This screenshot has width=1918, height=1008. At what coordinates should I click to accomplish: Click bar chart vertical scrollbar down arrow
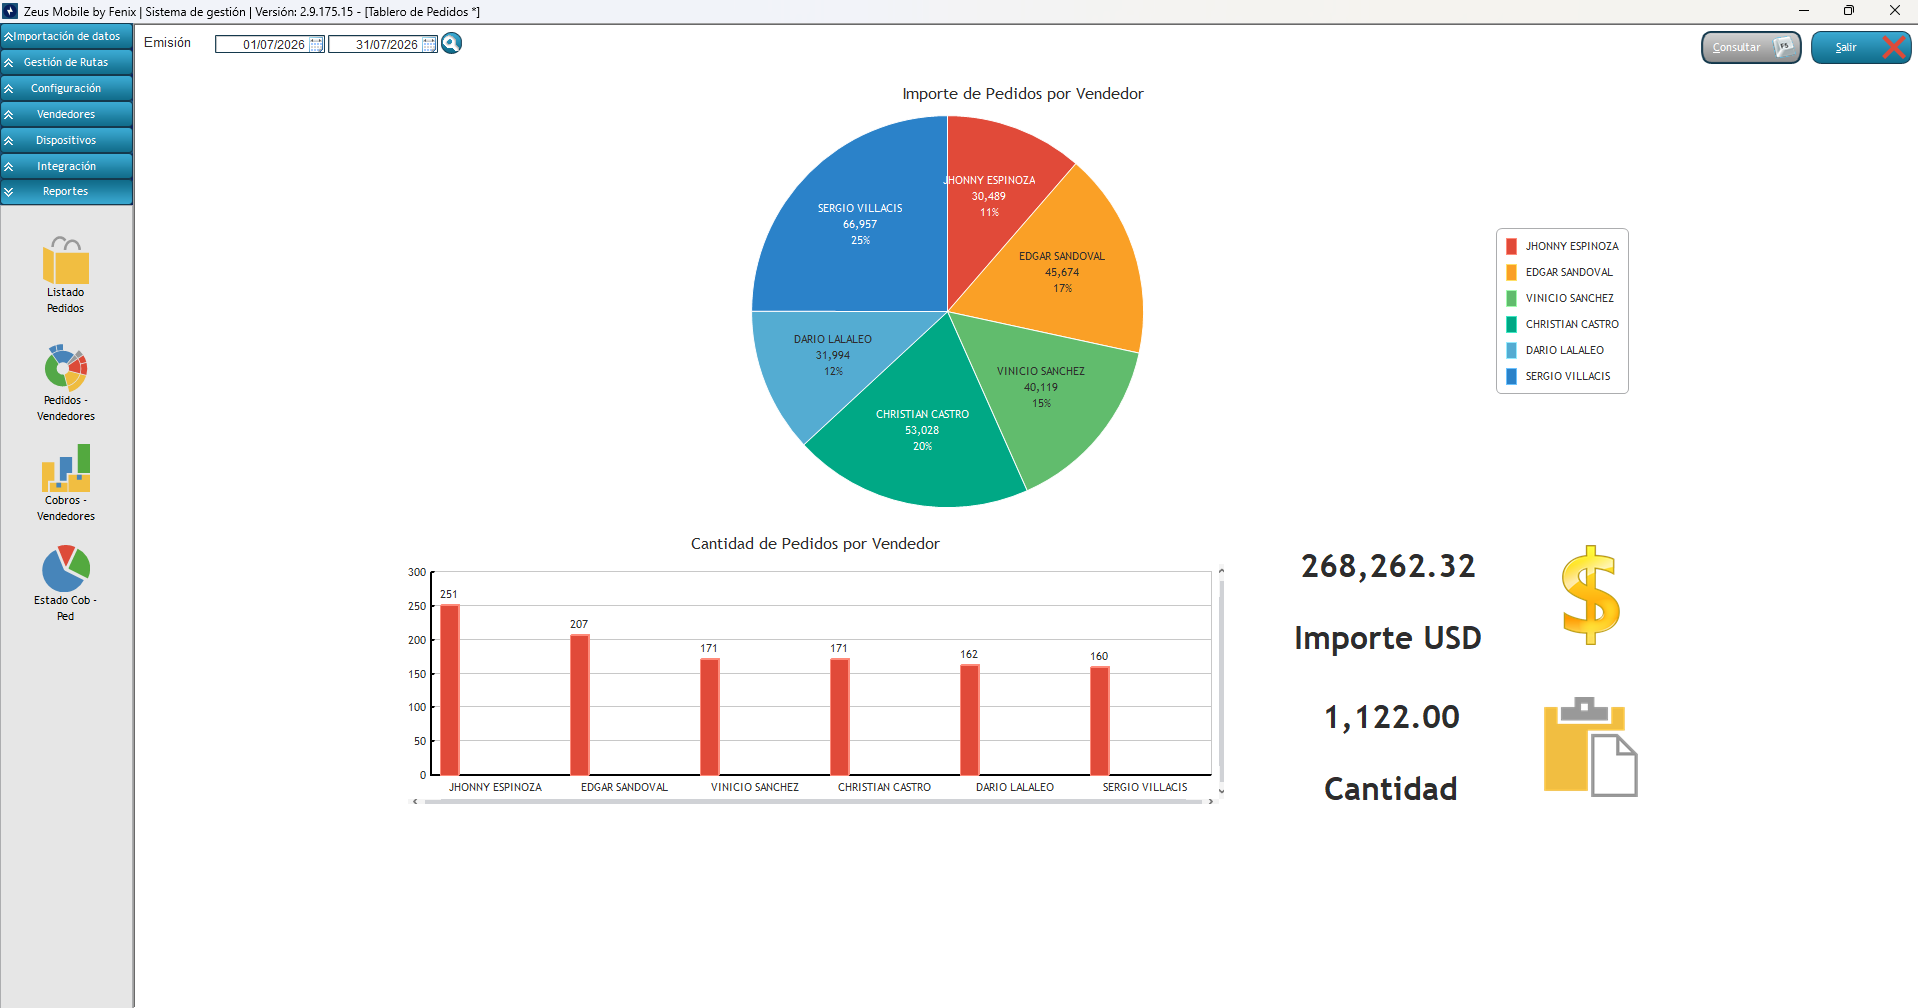(1221, 791)
